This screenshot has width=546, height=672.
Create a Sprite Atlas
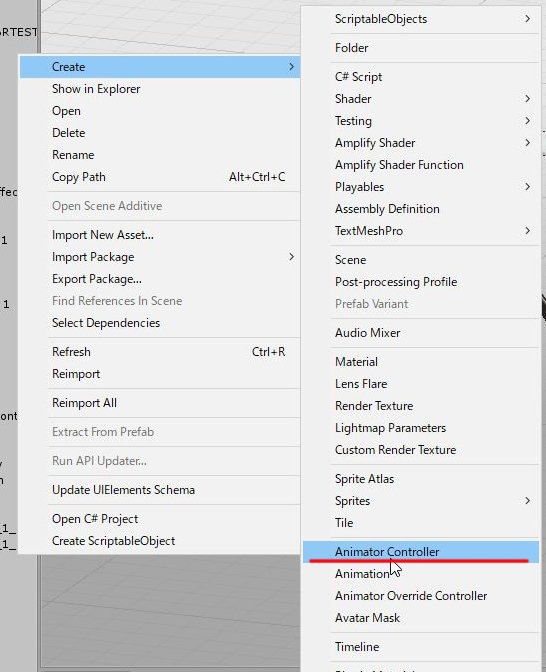click(x=421, y=479)
